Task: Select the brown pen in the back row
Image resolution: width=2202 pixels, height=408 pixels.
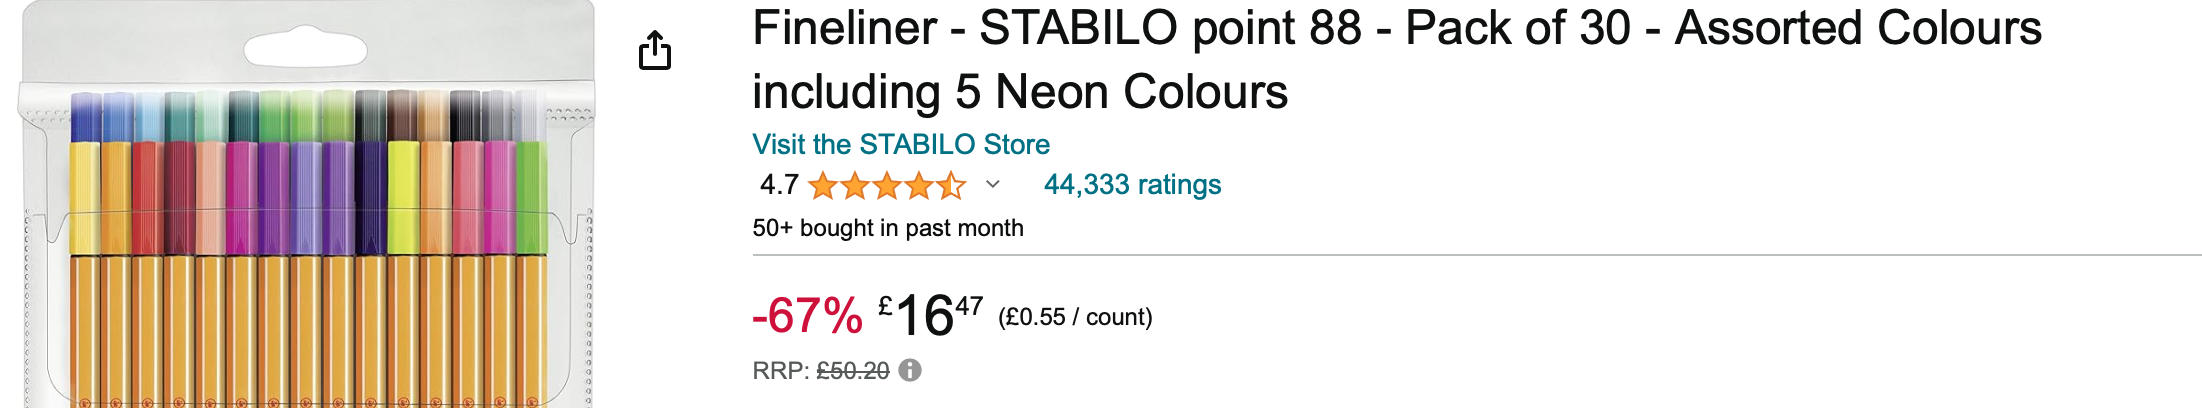Action: pyautogui.click(x=402, y=115)
